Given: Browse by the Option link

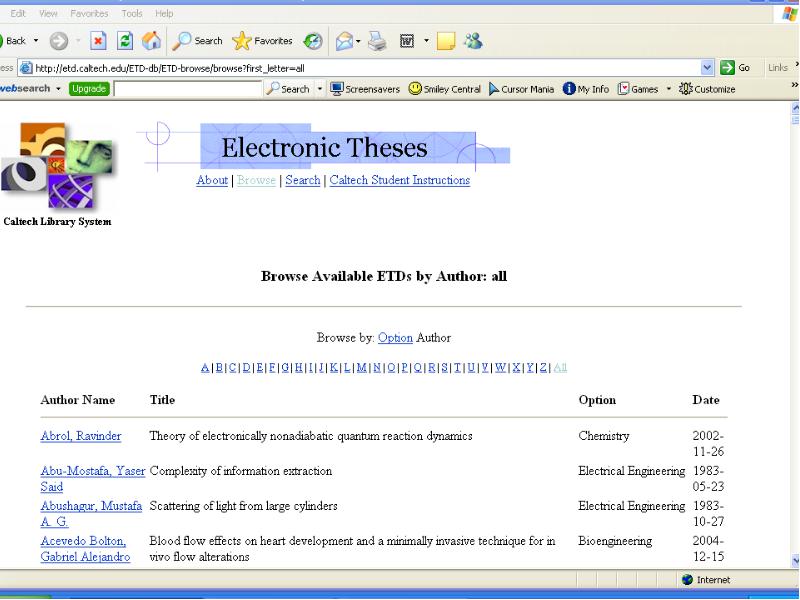Looking at the screenshot, I should point(395,338).
